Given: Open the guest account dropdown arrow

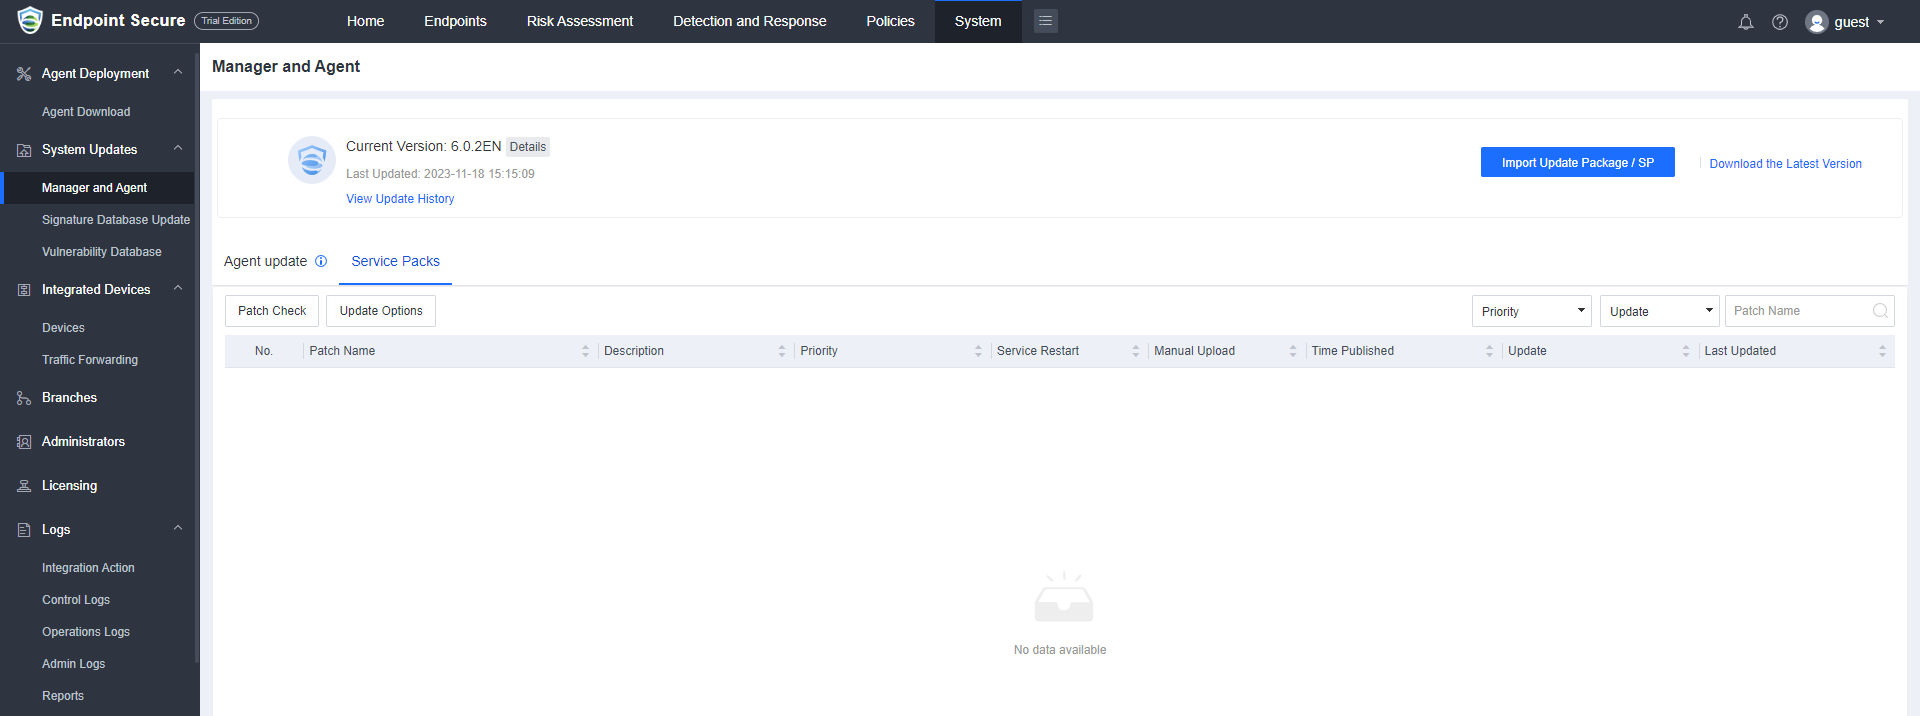Looking at the screenshot, I should (1881, 22).
